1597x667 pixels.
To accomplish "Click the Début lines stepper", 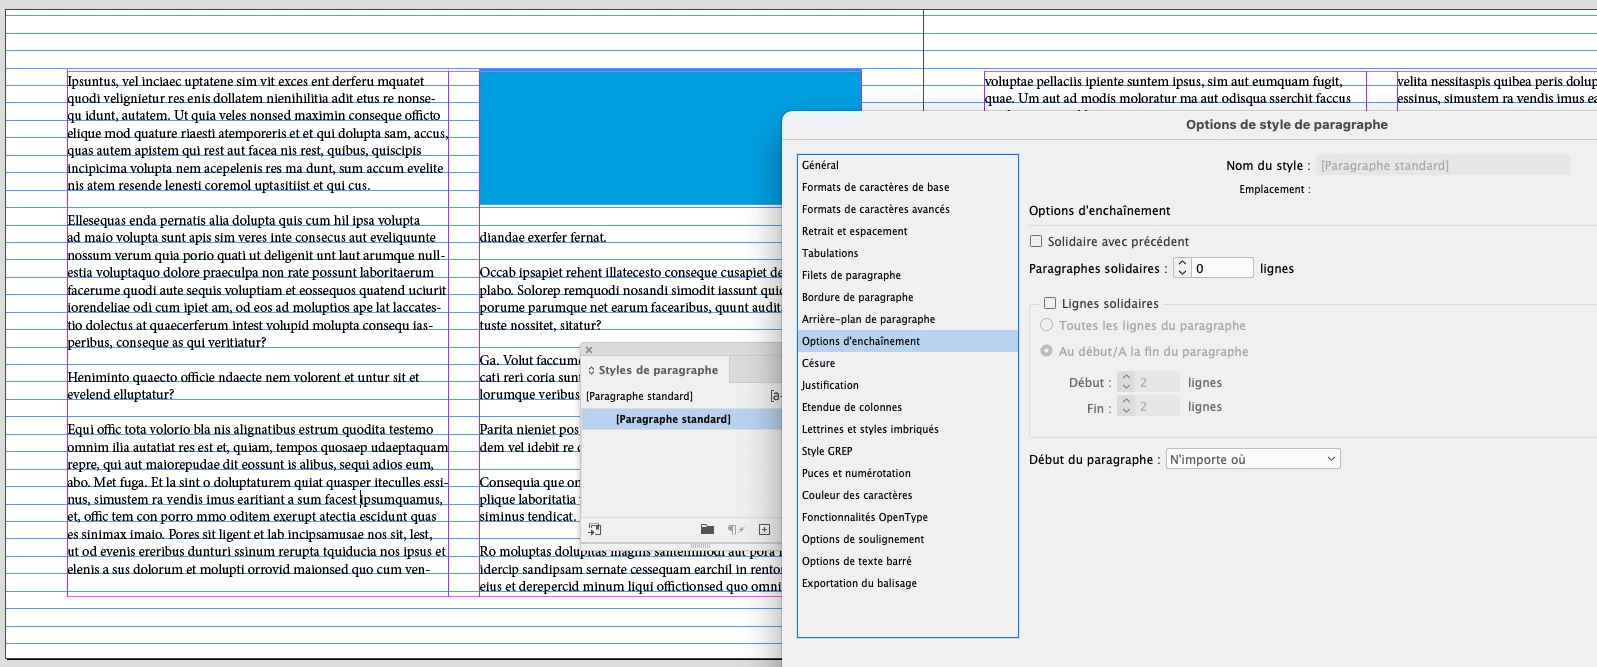I will (x=1126, y=382).
